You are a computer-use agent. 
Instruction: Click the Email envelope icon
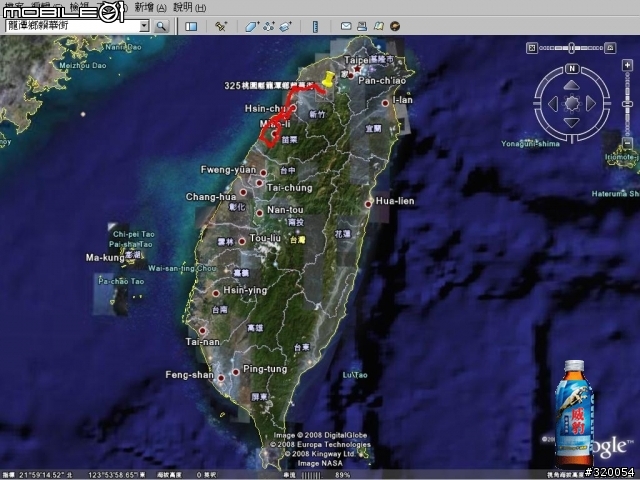click(x=346, y=26)
